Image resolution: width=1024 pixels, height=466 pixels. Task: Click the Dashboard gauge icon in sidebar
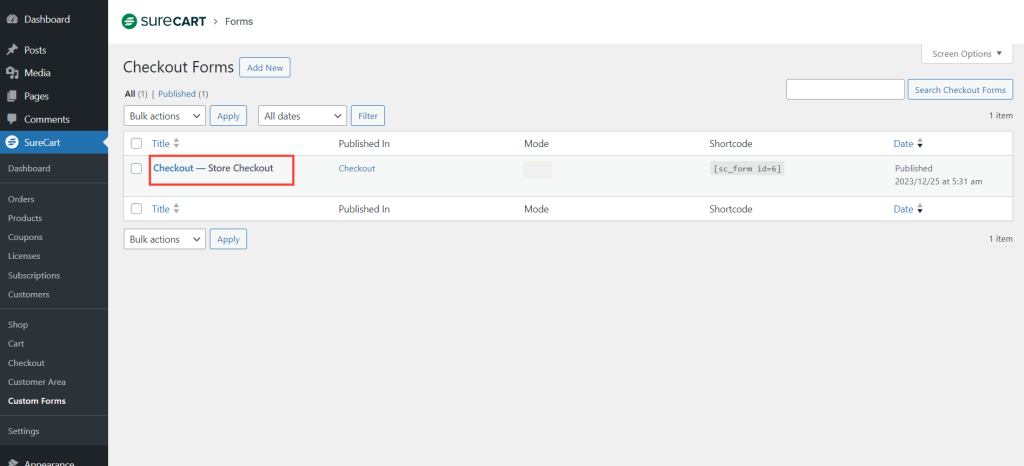[x=12, y=19]
